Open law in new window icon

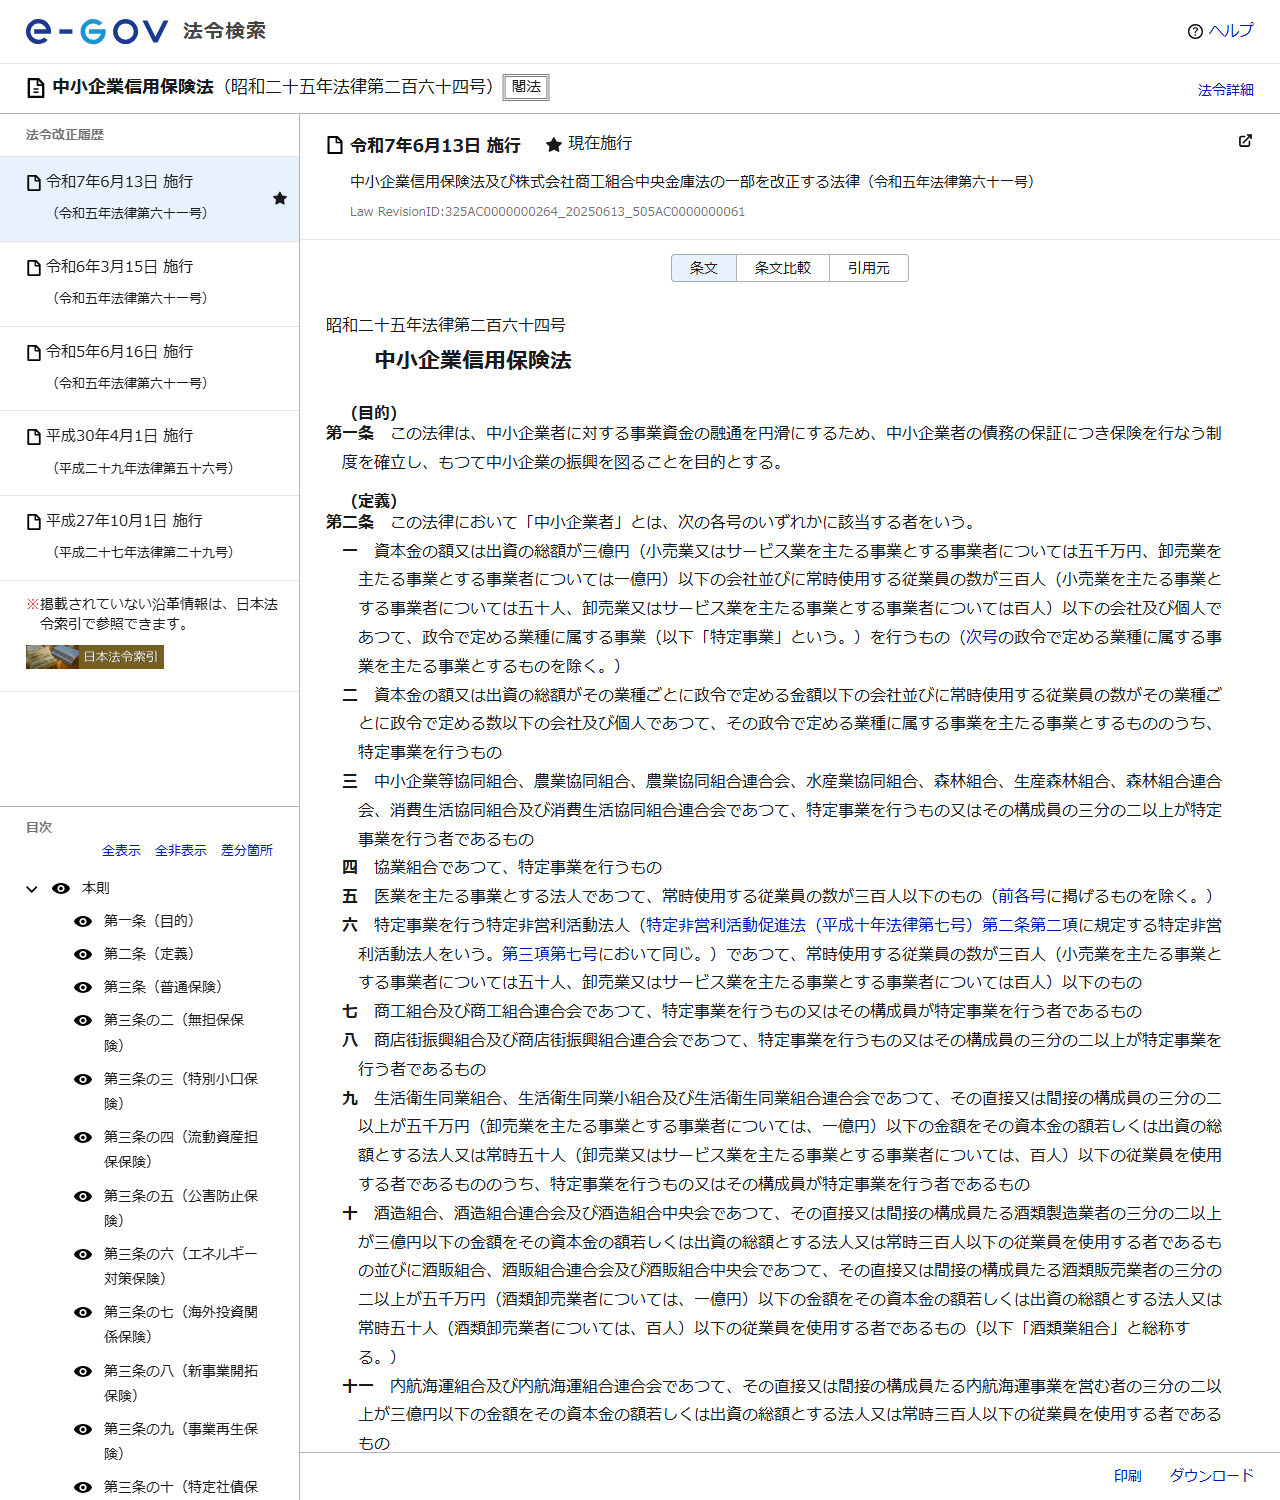tap(1245, 141)
